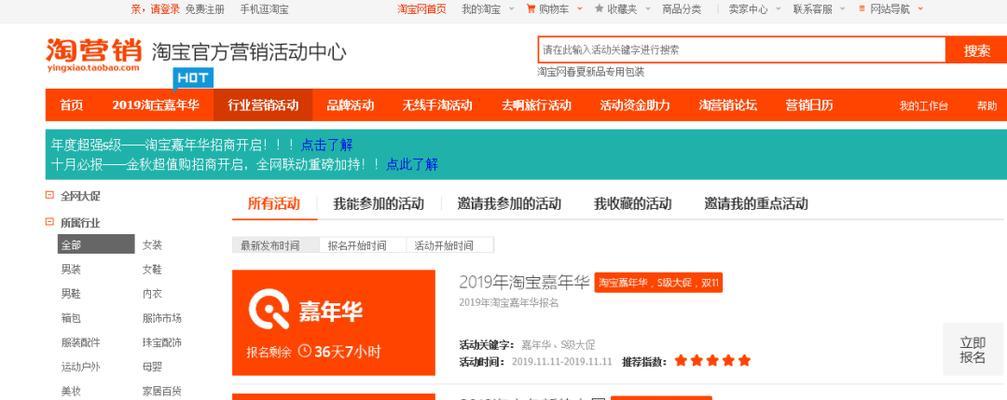The image size is (1007, 400).
Task: Sort by 活动开始时间
Action: [x=450, y=245]
